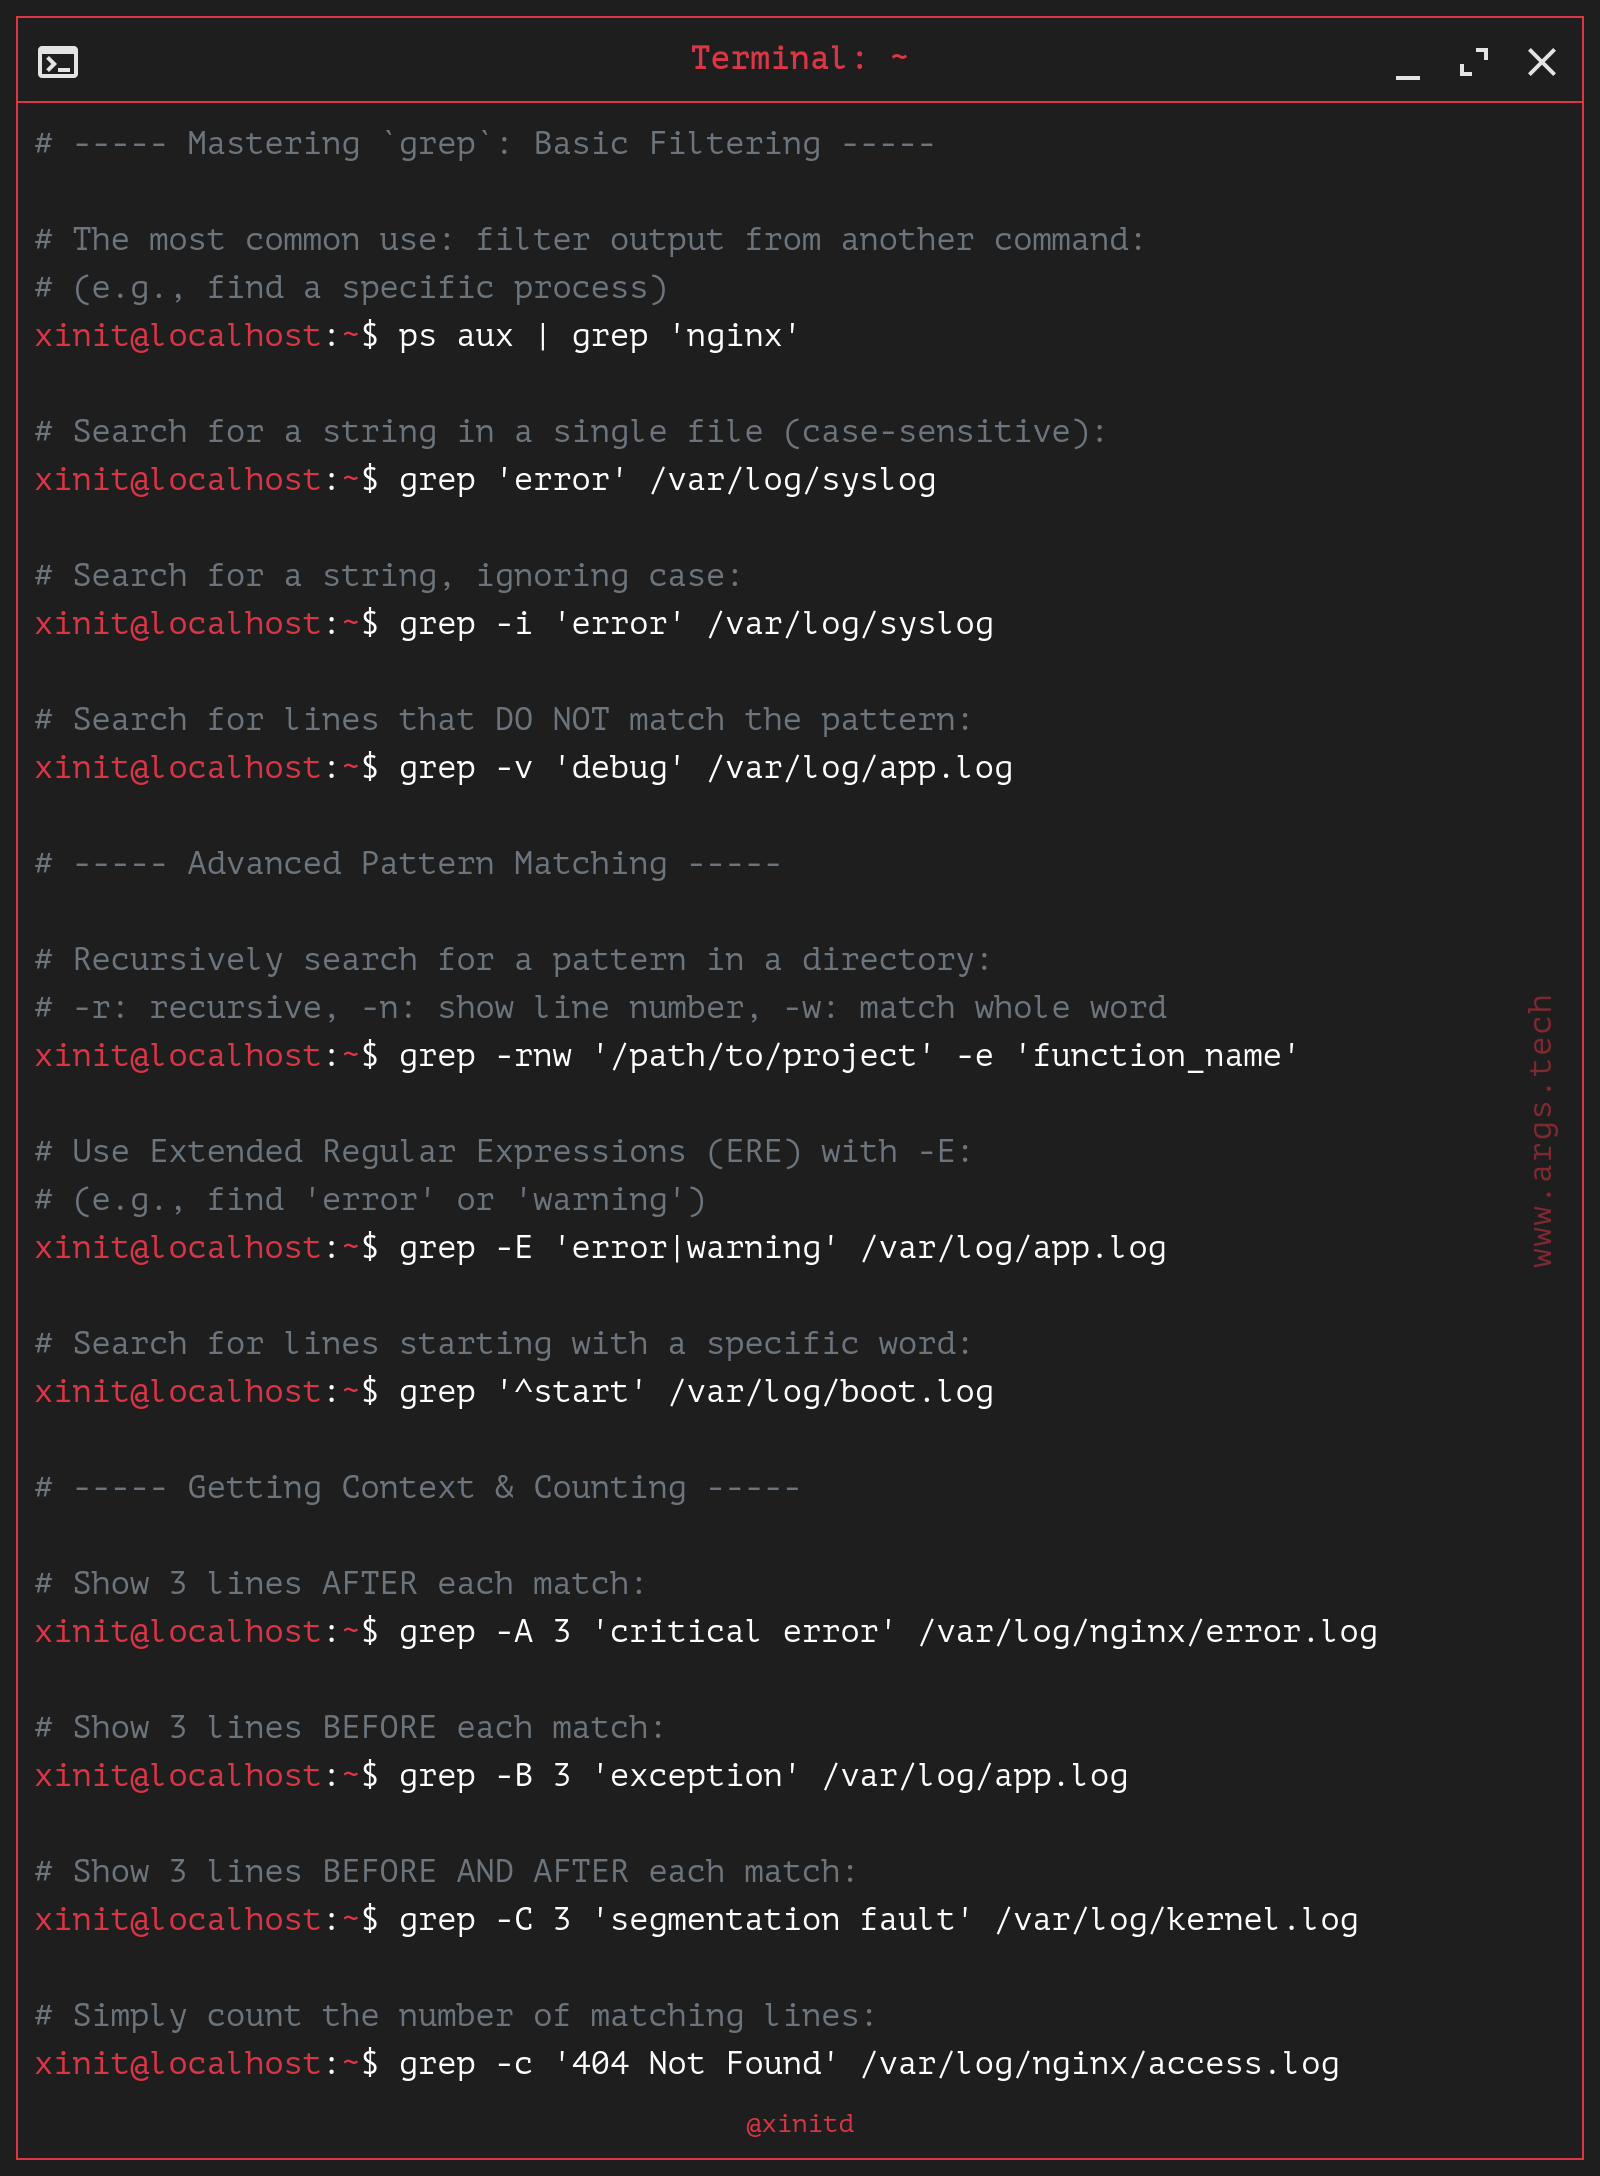
Task: Click the terminal prompt icon in title bar
Action: tap(58, 62)
